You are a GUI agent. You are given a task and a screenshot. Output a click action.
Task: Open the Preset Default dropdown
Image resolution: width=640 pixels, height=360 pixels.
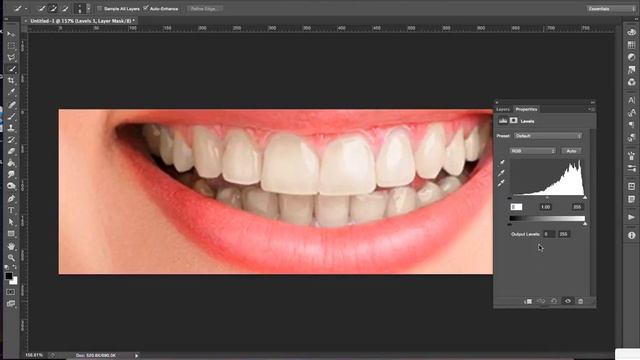pyautogui.click(x=548, y=136)
